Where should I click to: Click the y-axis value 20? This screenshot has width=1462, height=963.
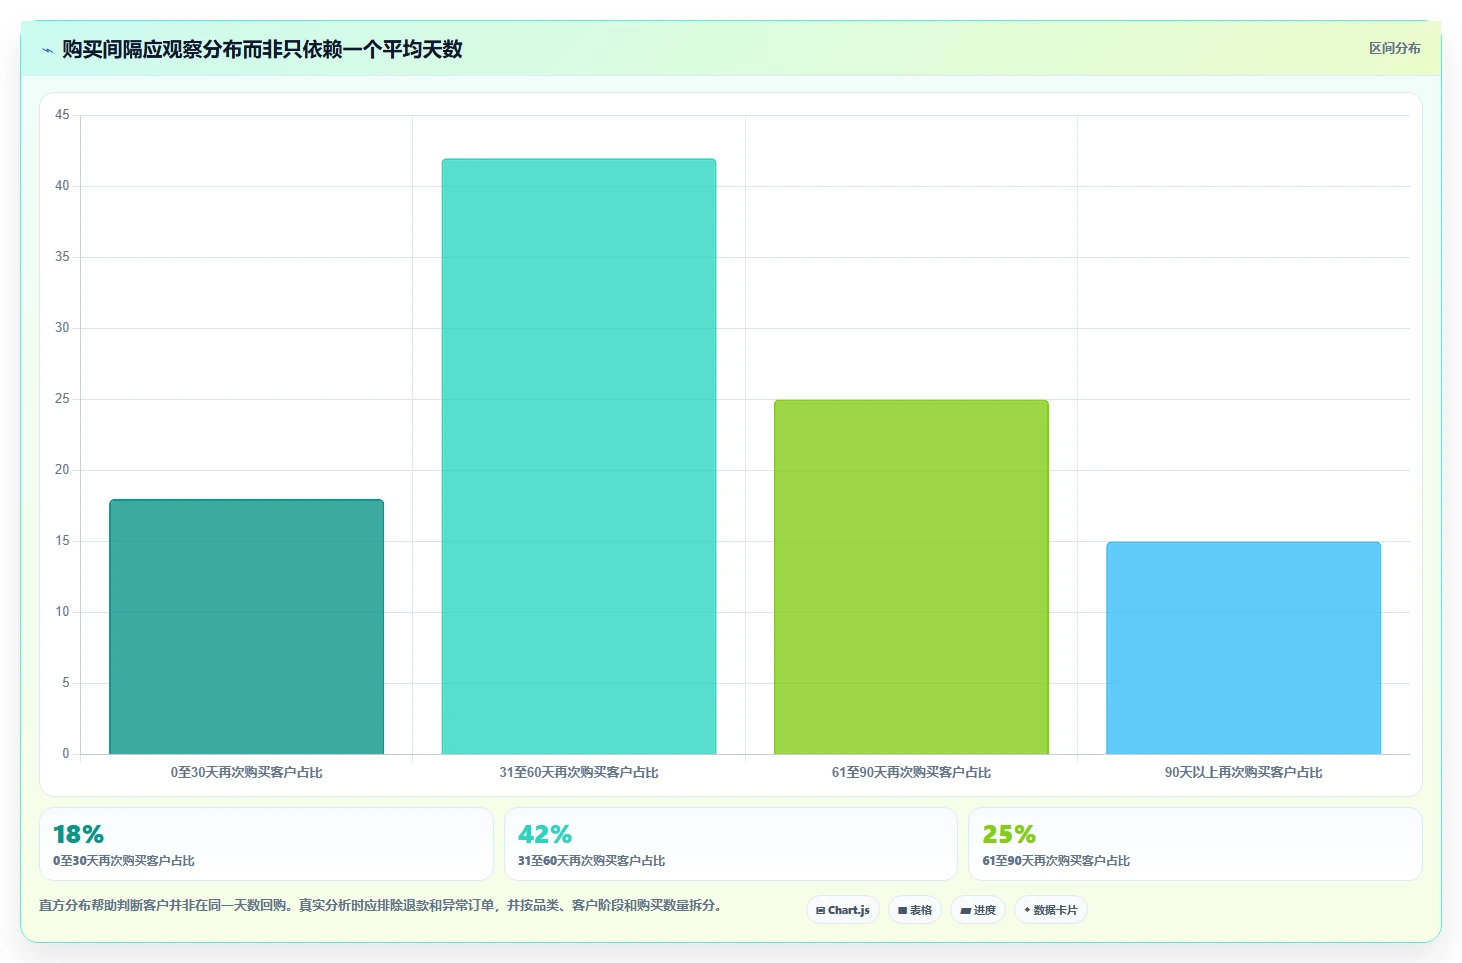click(62, 470)
